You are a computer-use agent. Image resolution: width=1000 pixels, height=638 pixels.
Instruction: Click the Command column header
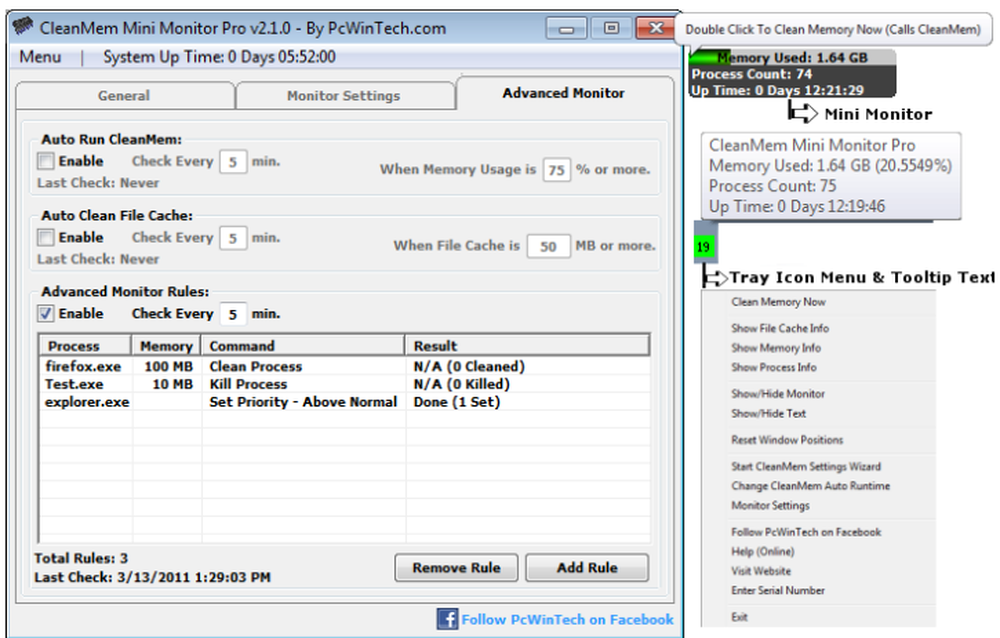[303, 346]
